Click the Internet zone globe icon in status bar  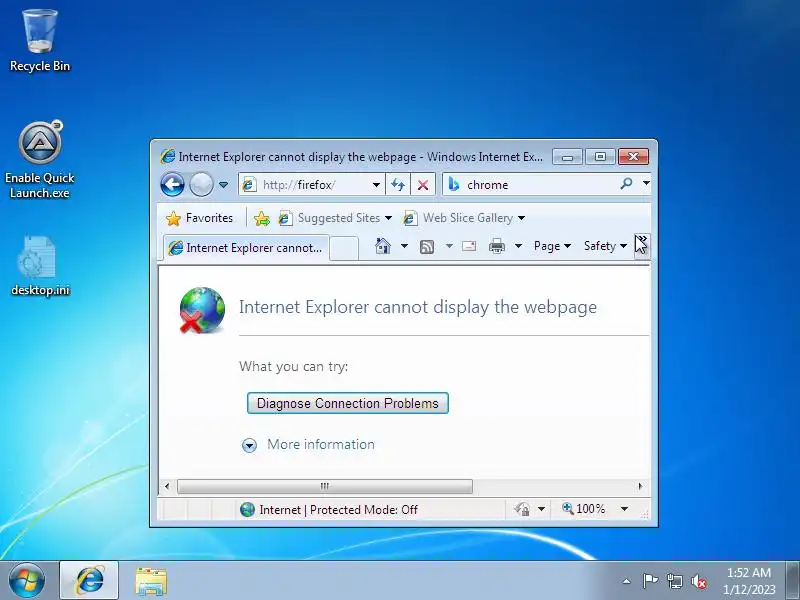click(247, 509)
